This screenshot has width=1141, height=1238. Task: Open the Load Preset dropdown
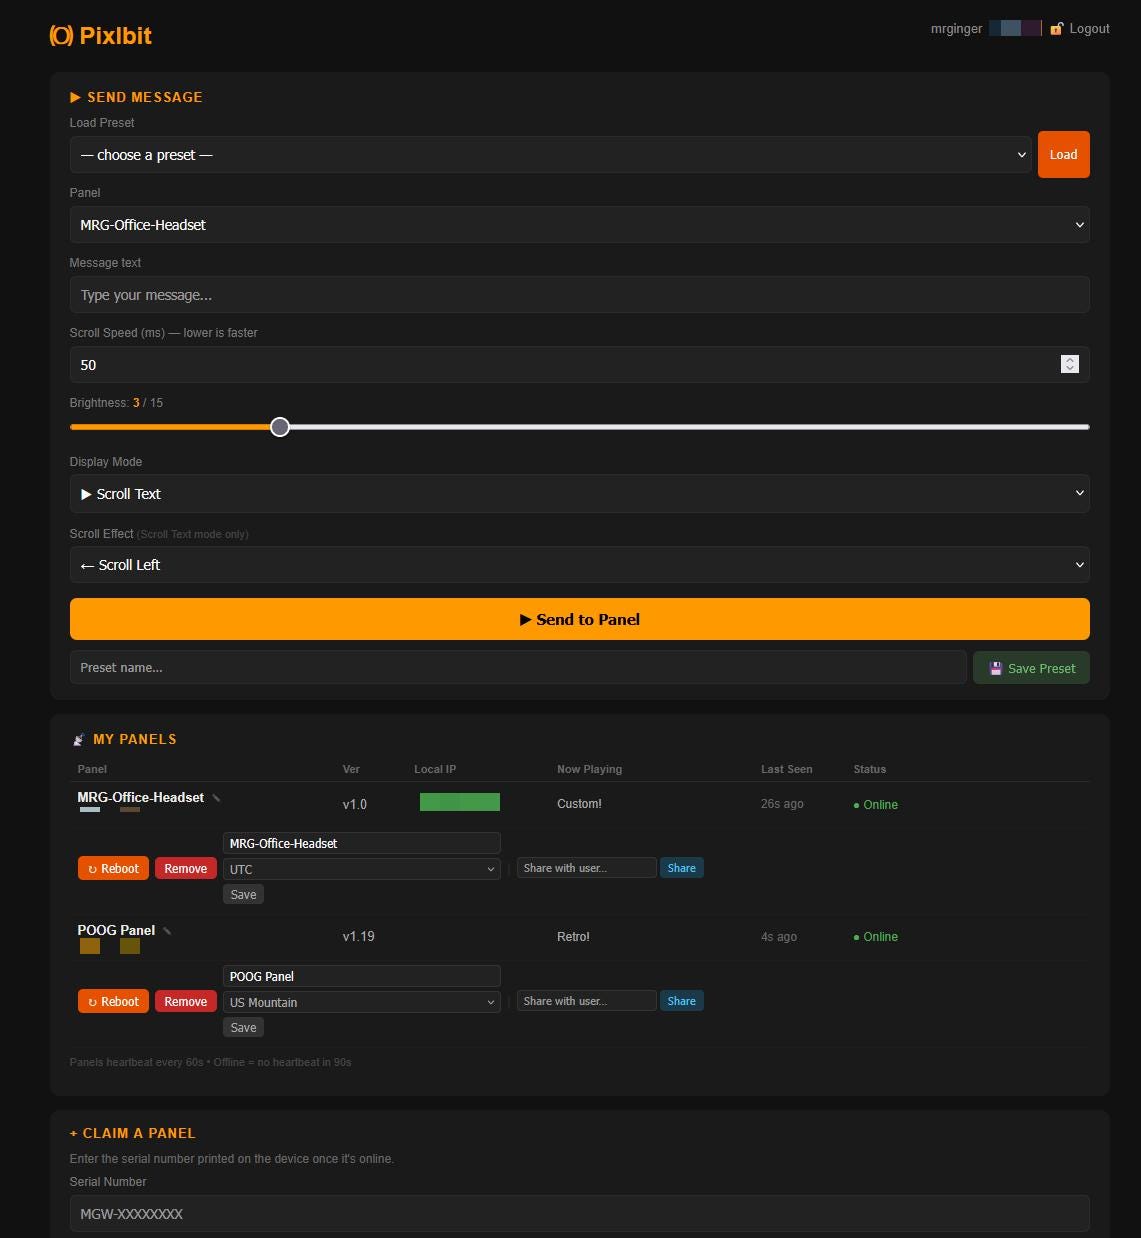[x=550, y=155]
